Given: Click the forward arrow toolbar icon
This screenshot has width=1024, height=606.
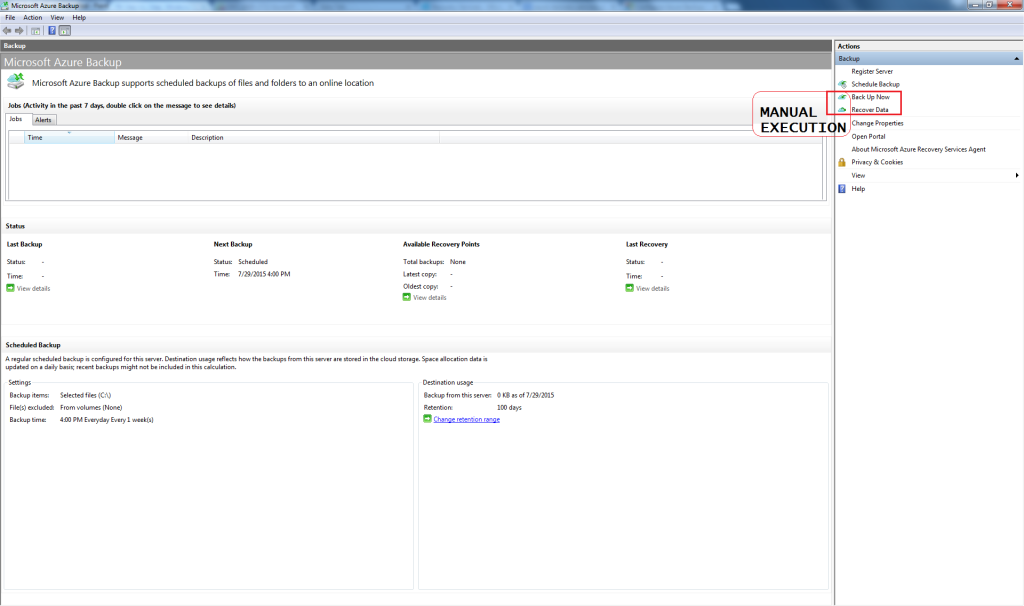Looking at the screenshot, I should point(19,30).
